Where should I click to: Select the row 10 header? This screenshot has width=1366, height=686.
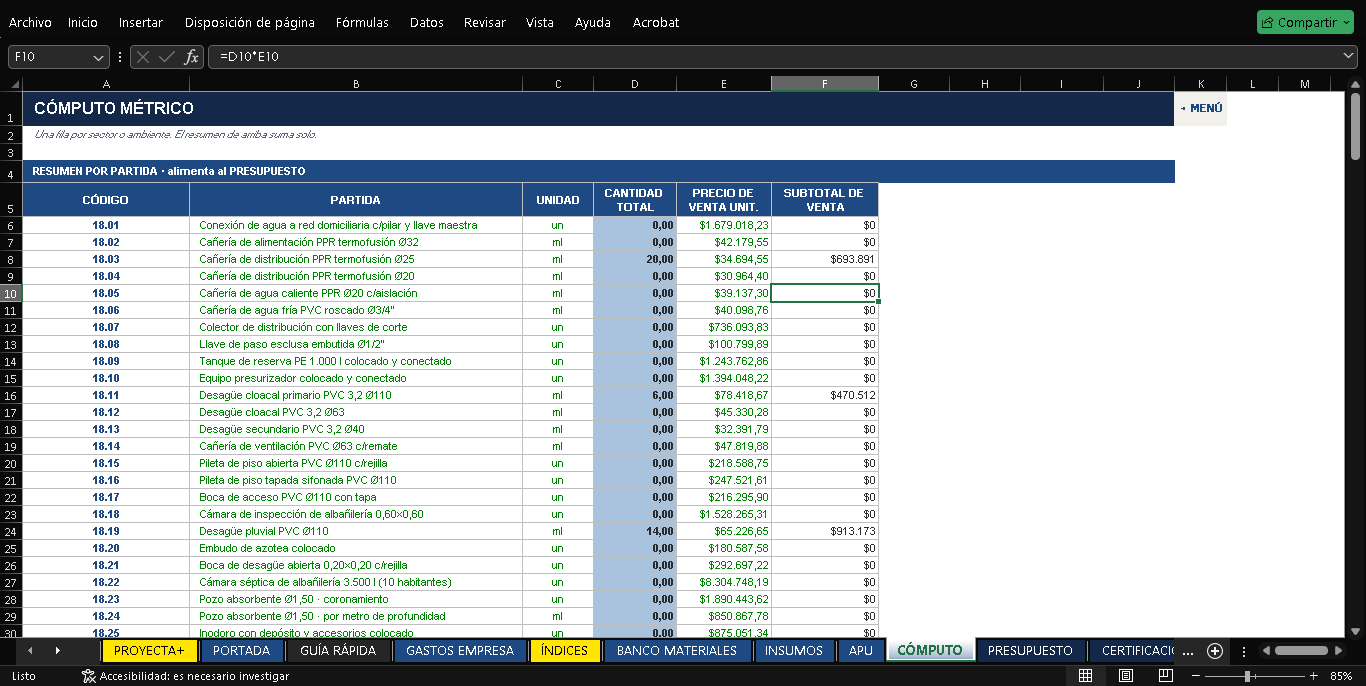tap(11, 293)
